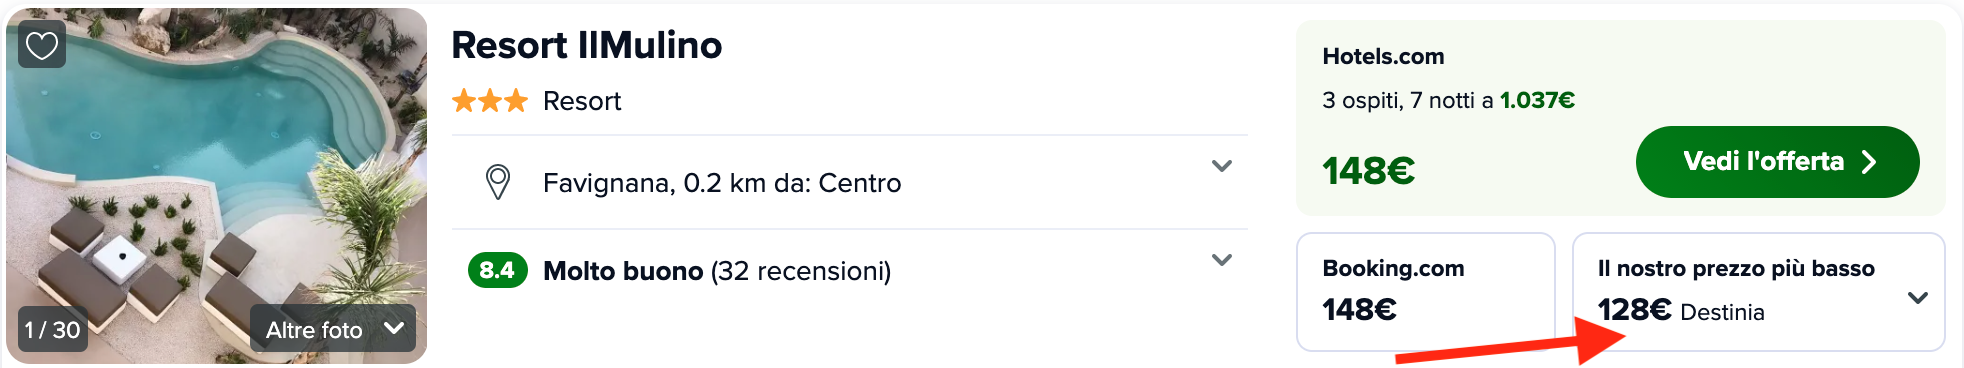Image resolution: width=1964 pixels, height=368 pixels.
Task: Click the 8.4 rating badge
Action: (x=497, y=270)
